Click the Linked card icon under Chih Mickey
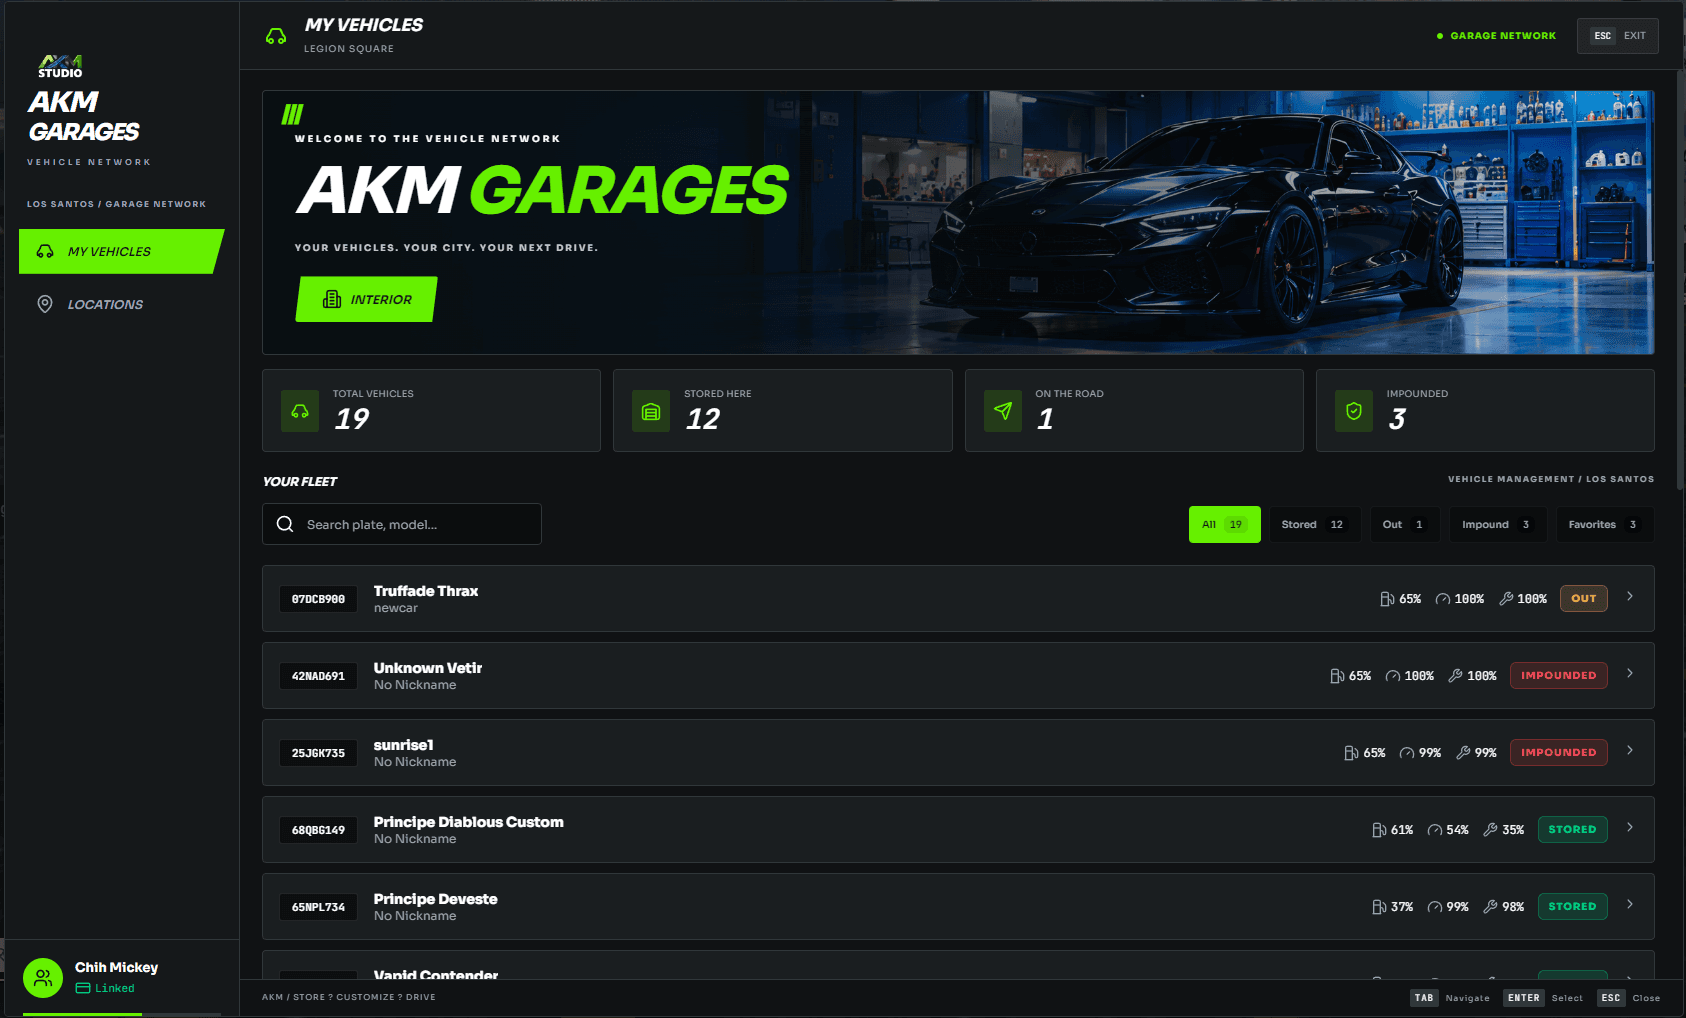 83,988
